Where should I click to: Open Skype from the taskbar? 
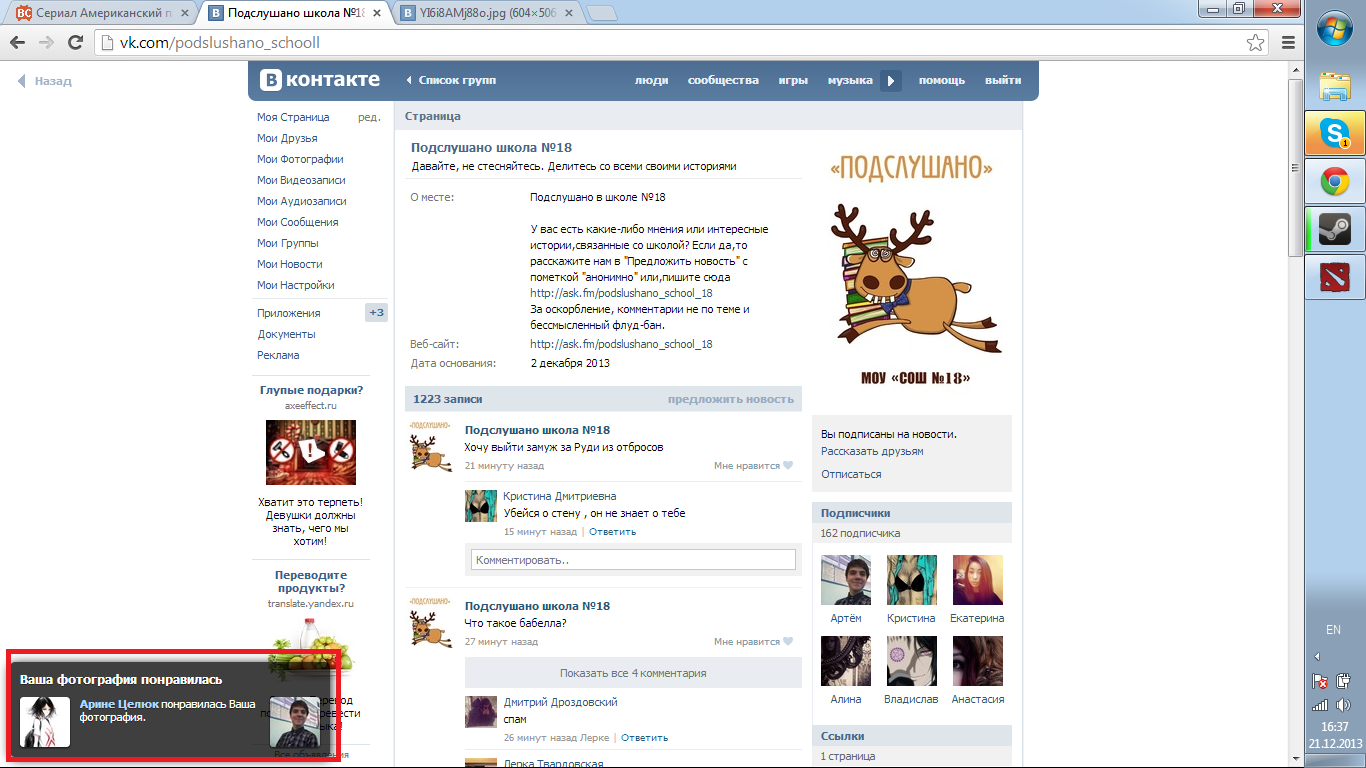point(1335,133)
